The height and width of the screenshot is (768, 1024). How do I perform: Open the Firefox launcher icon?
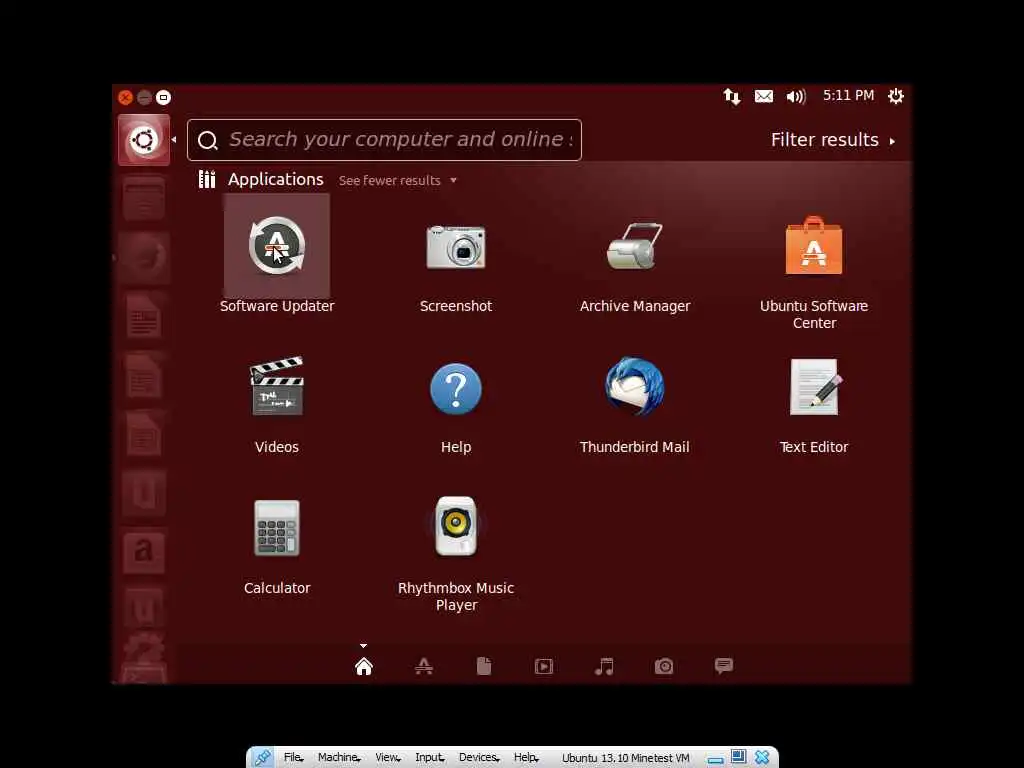[x=144, y=257]
